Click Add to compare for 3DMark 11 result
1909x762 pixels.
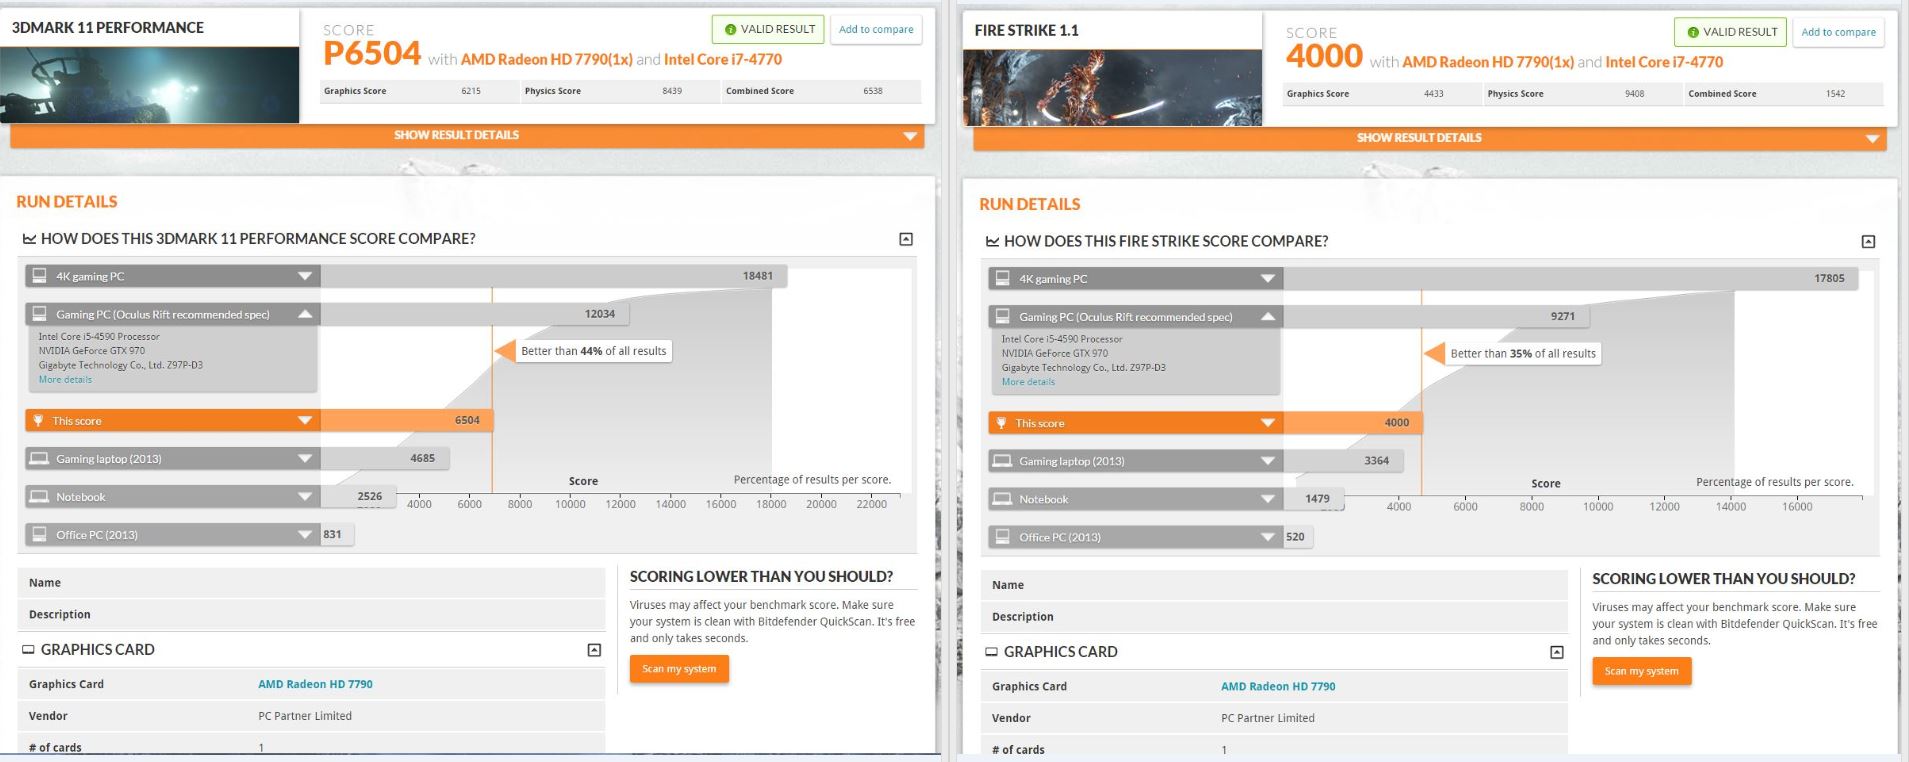876,30
